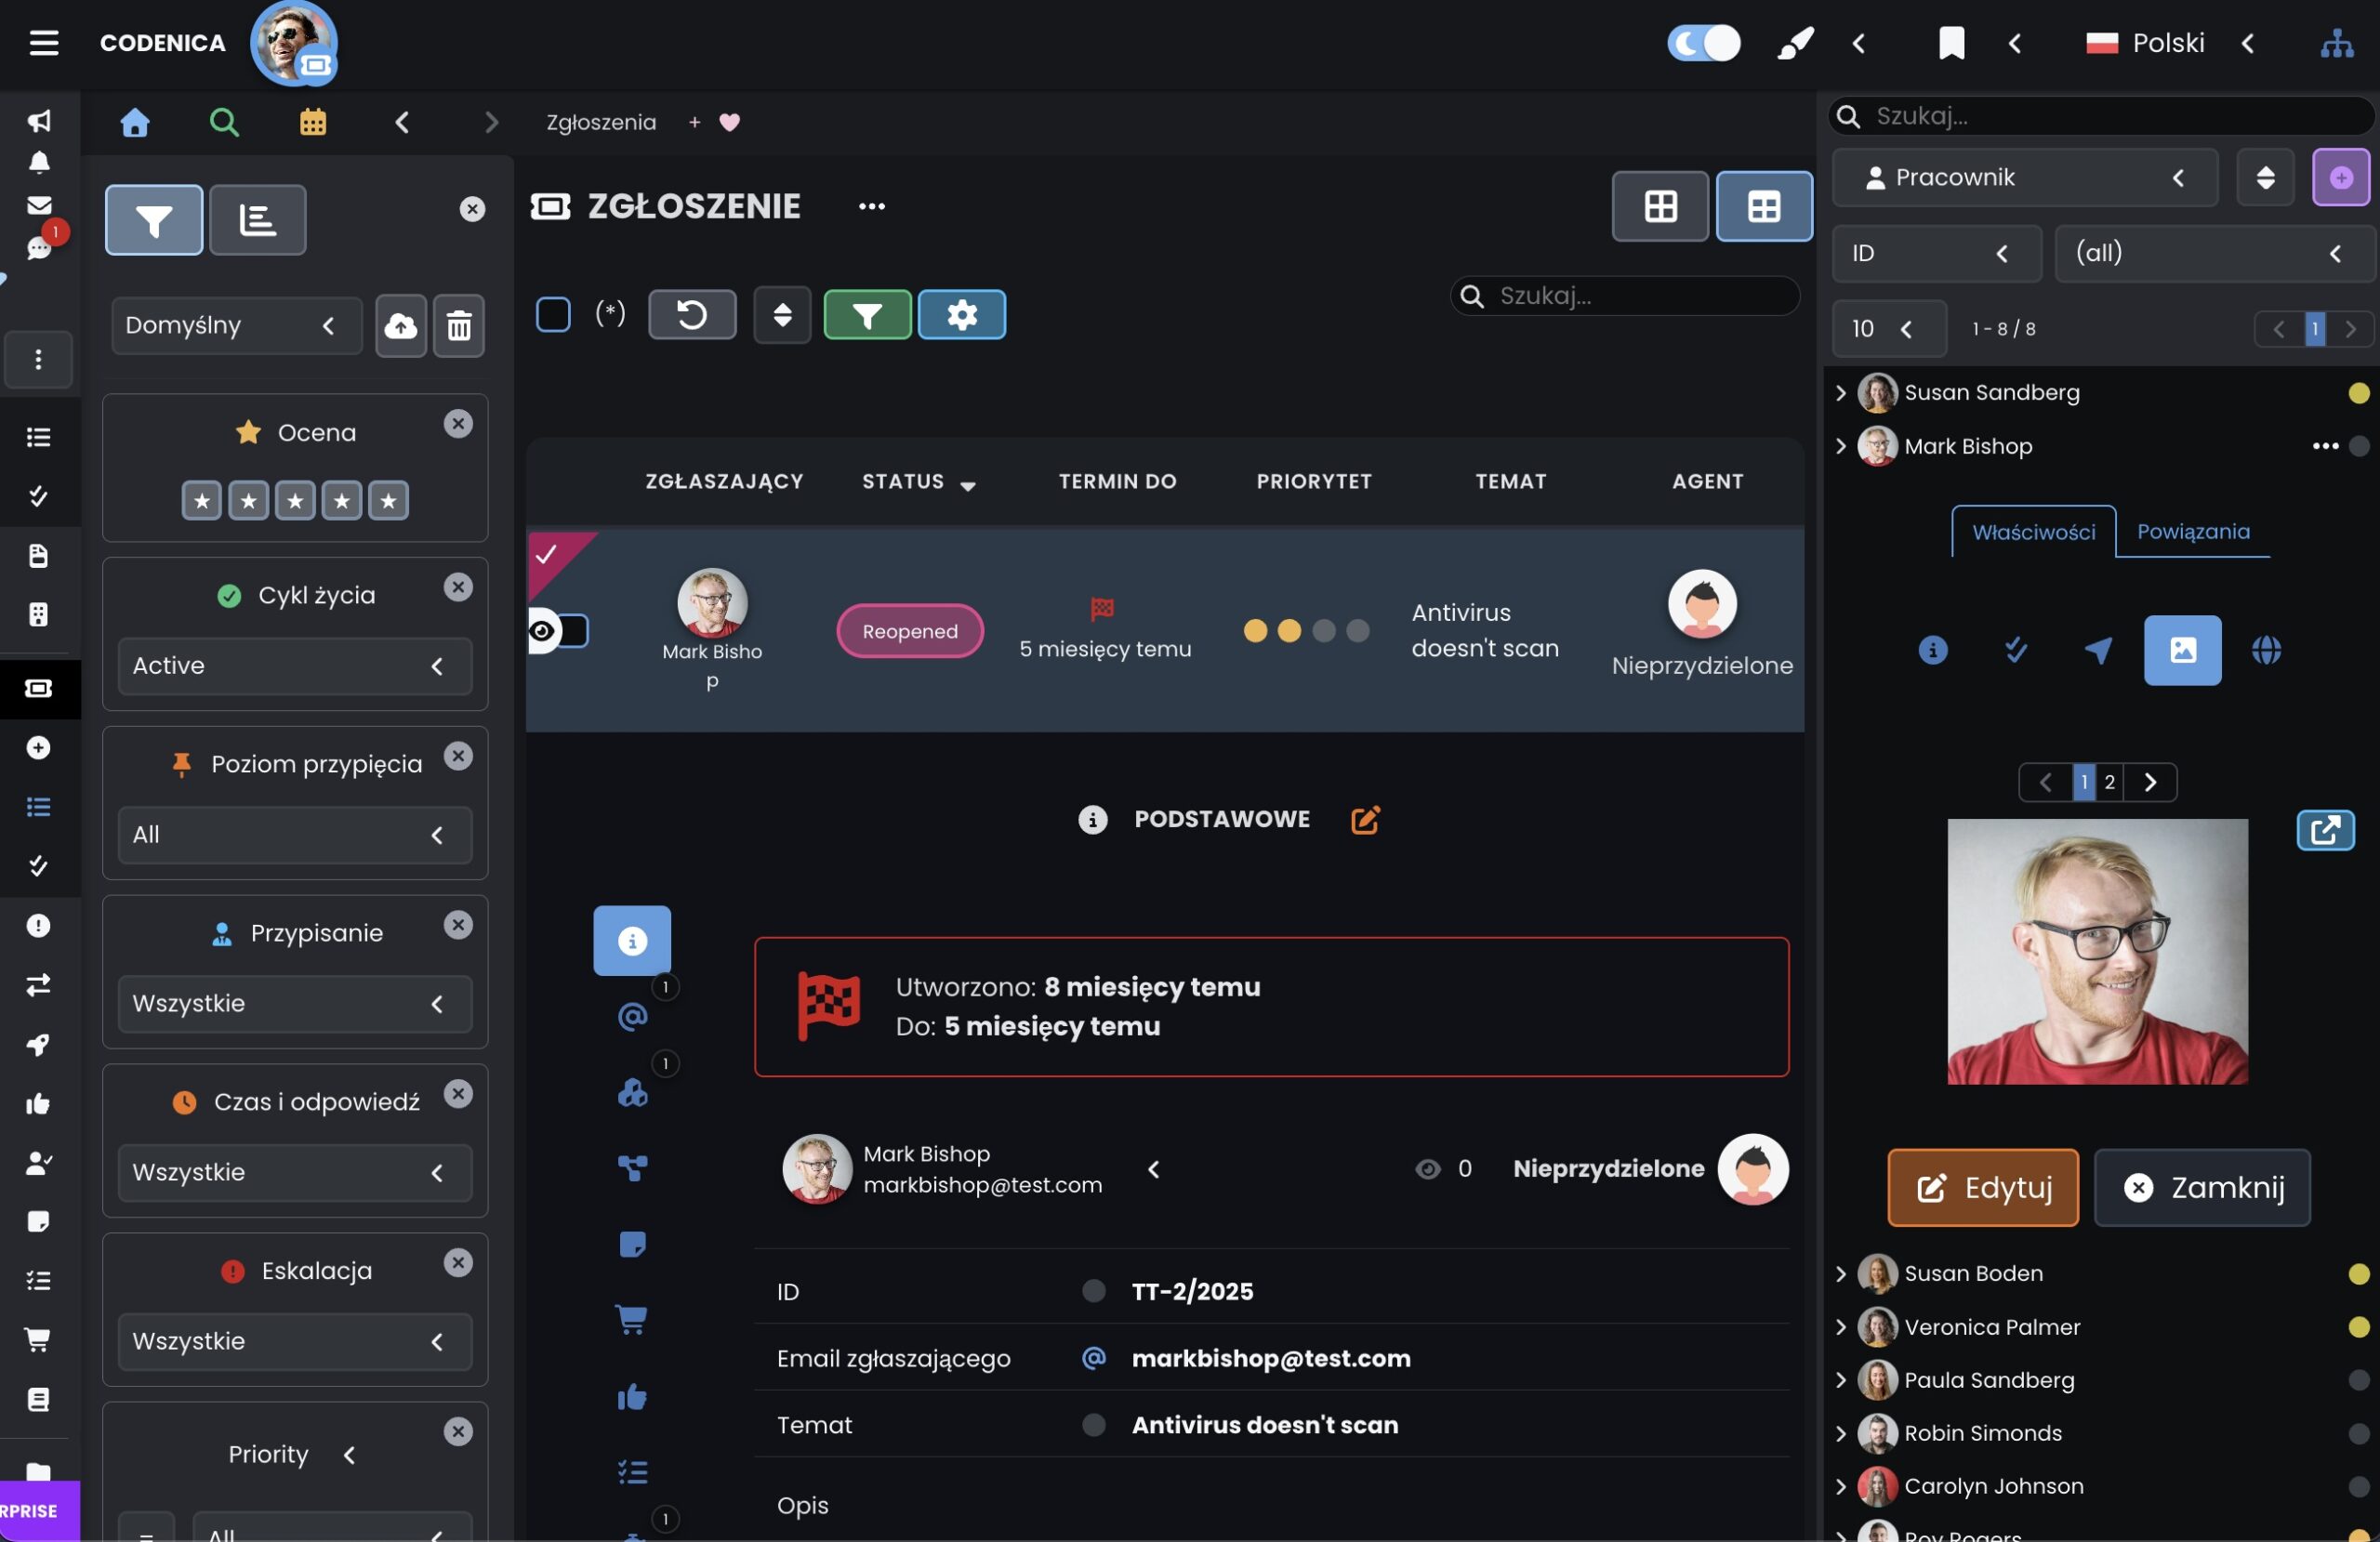Click the Szukaj search field in the right panel
The height and width of the screenshot is (1542, 2380).
(x=2100, y=115)
